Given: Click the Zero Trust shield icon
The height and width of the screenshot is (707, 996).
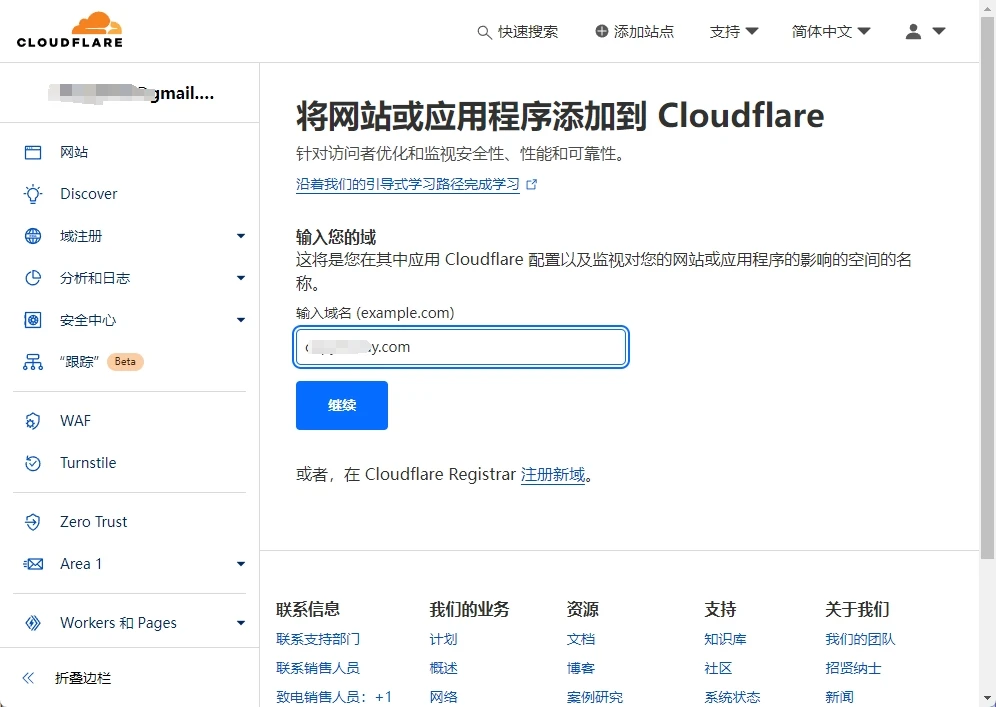Looking at the screenshot, I should 33,522.
